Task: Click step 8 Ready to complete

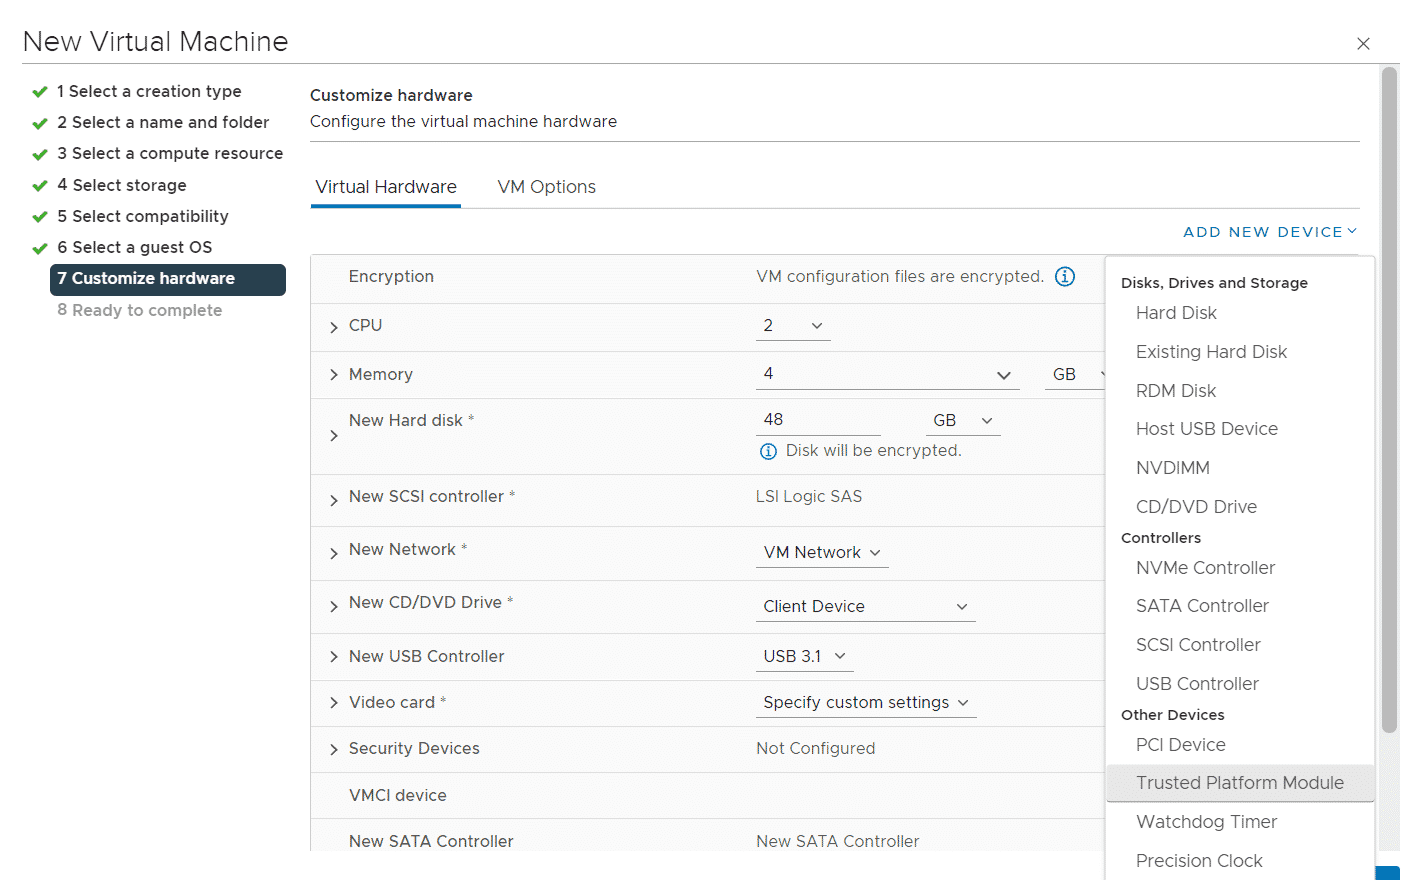Action: pyautogui.click(x=140, y=311)
